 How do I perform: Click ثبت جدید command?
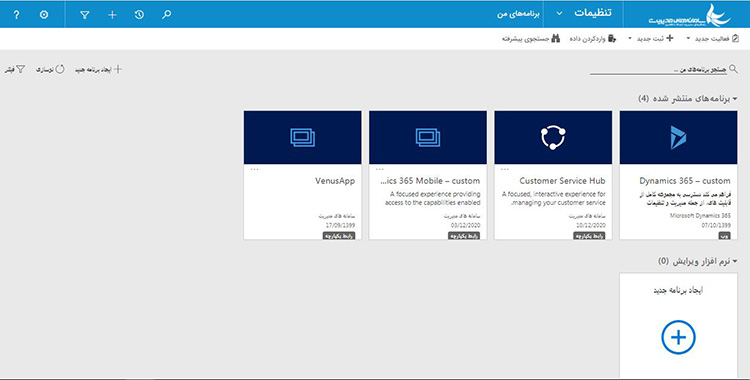tap(654, 39)
